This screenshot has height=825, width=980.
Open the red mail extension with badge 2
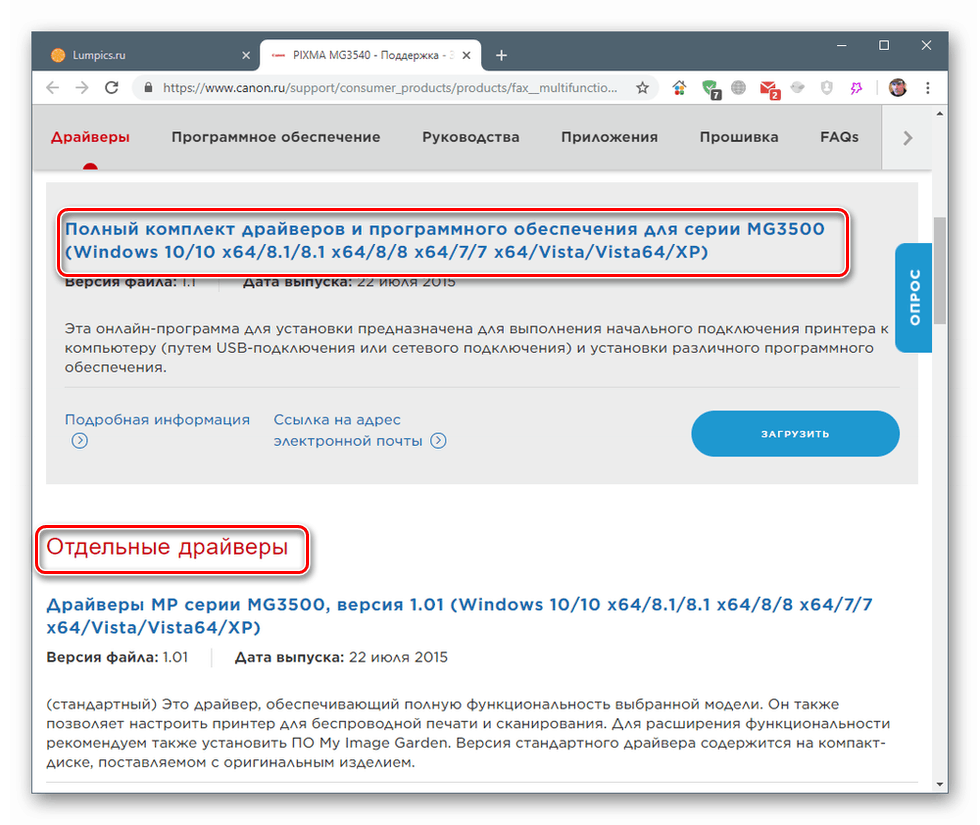point(769,89)
